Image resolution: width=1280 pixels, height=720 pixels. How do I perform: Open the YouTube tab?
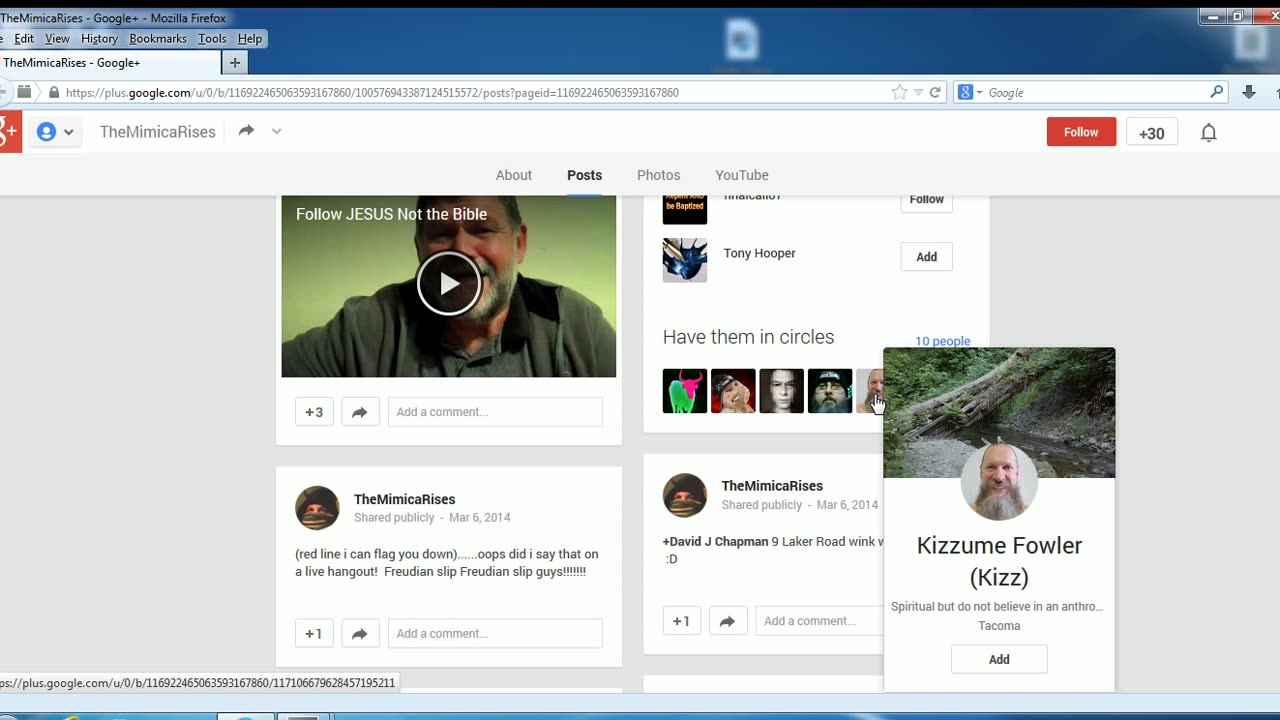pos(742,175)
